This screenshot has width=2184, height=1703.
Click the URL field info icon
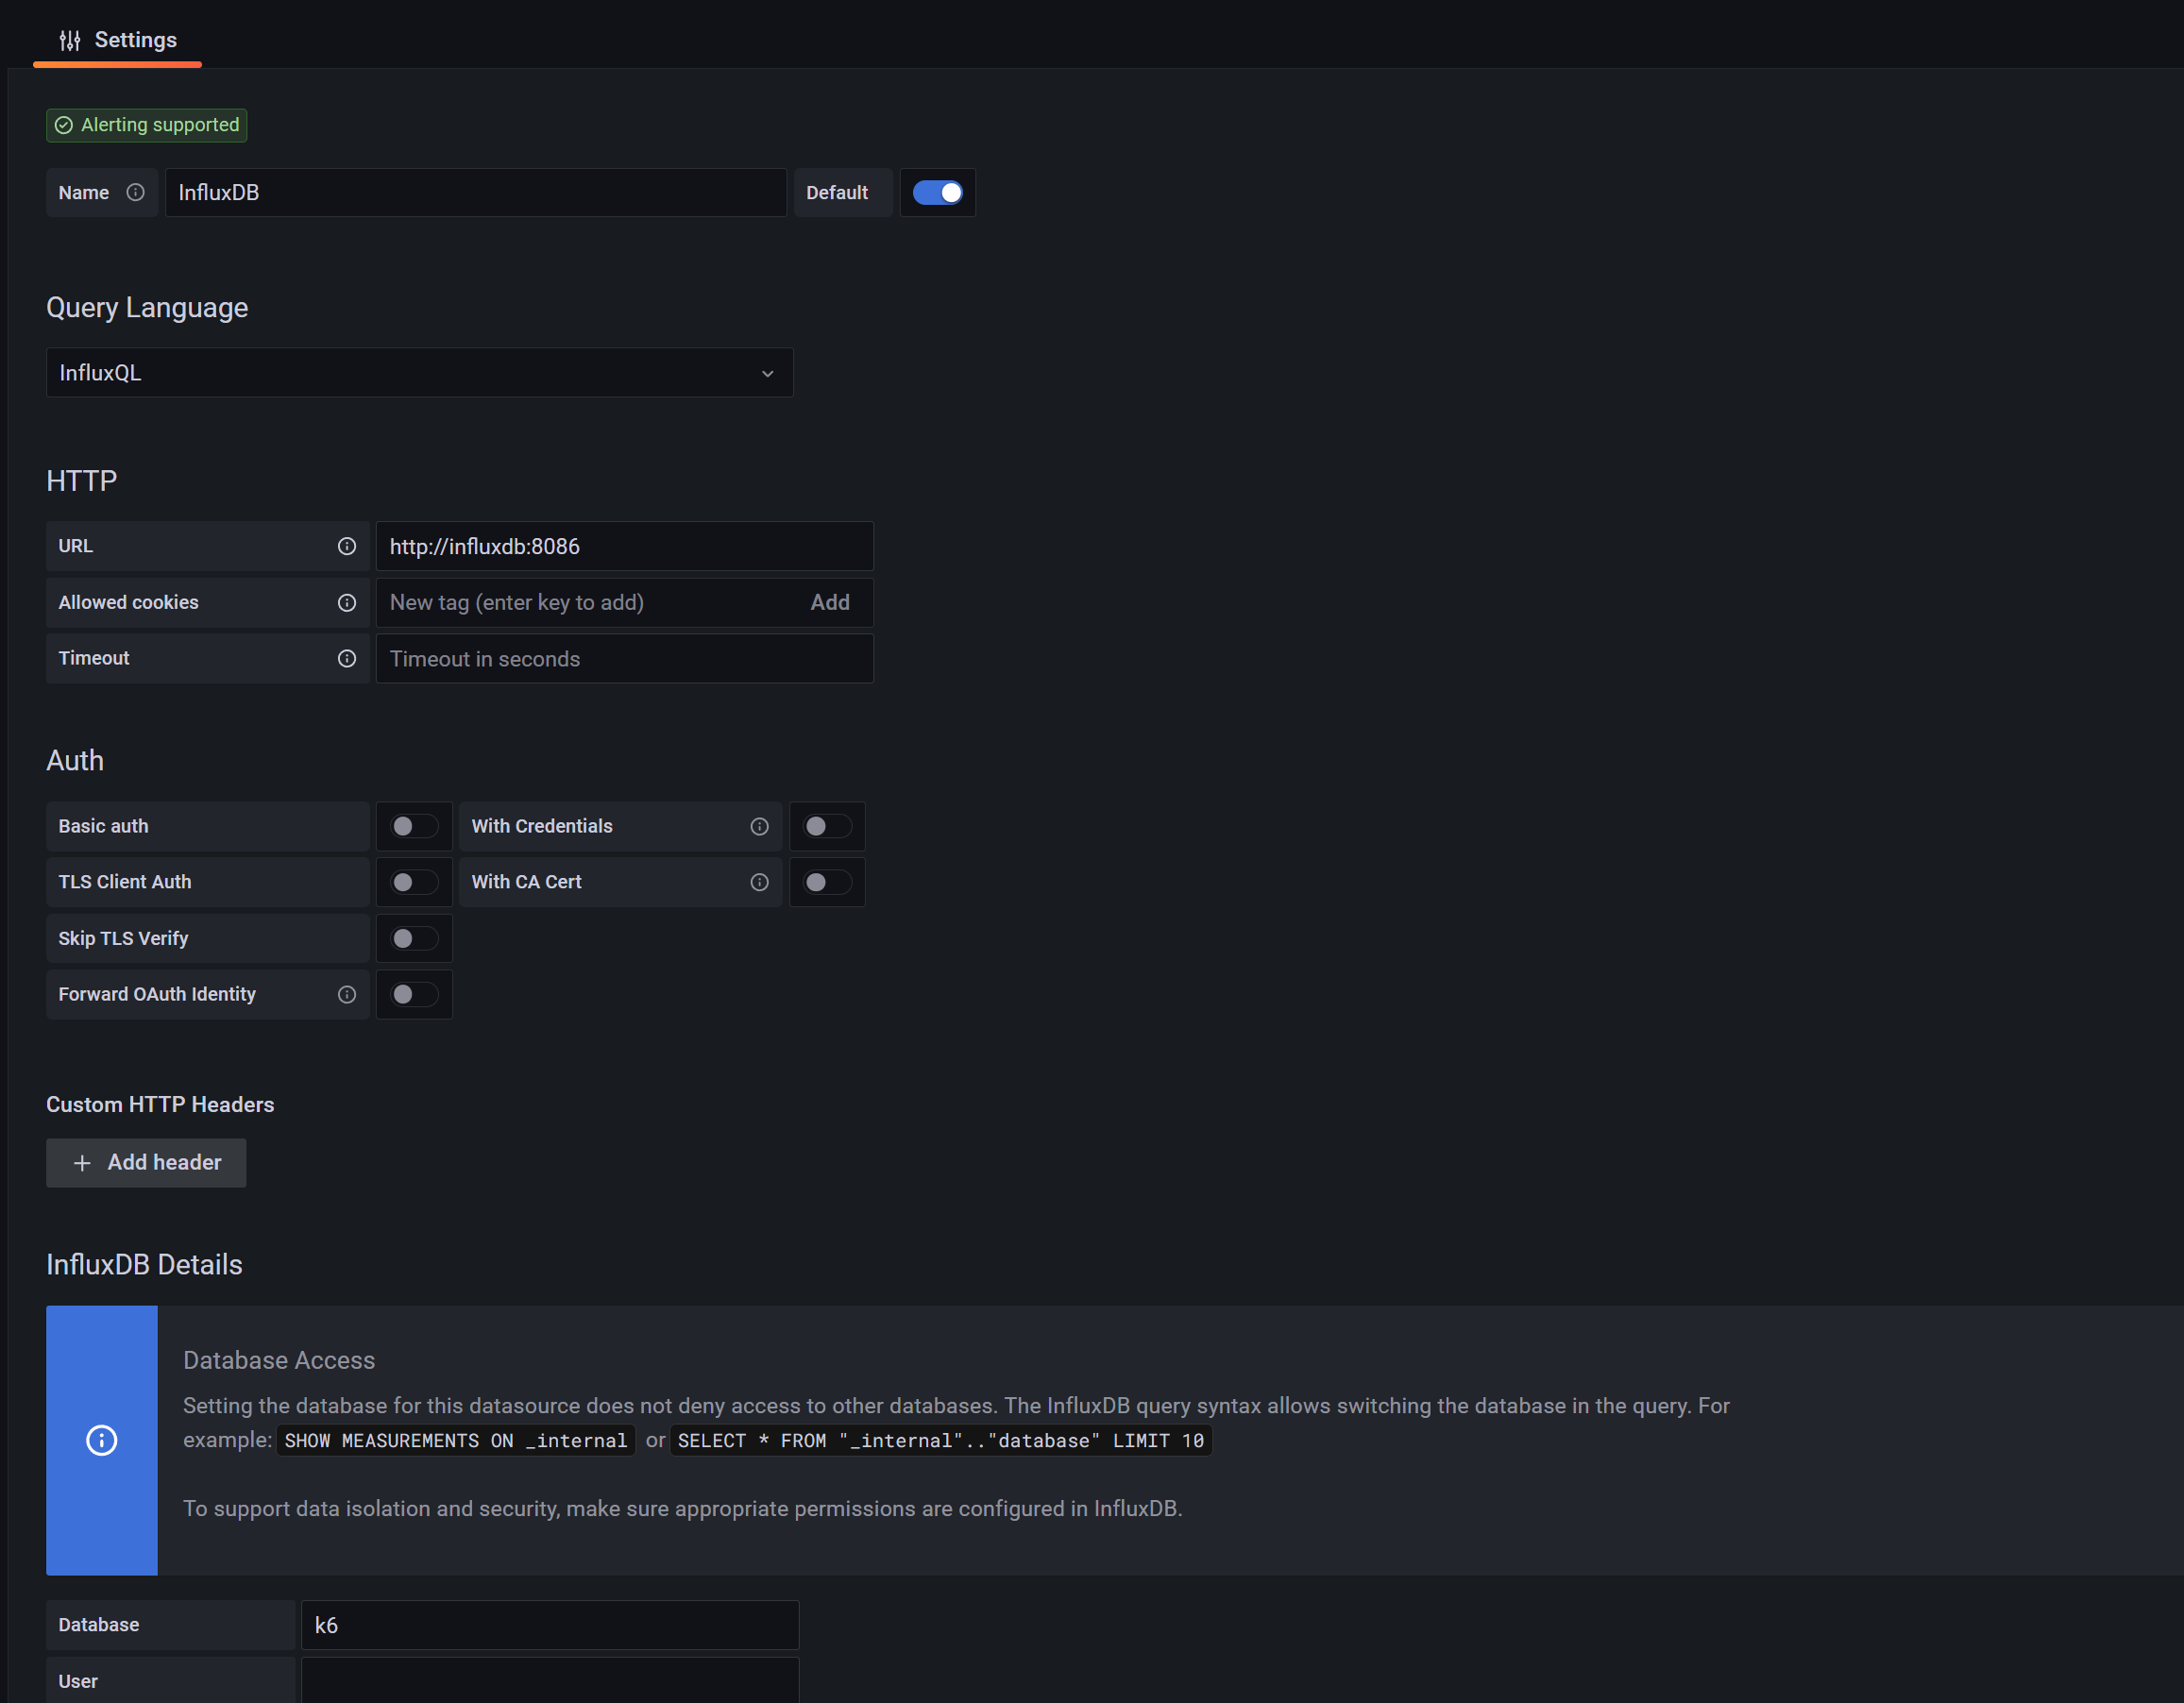(x=347, y=546)
